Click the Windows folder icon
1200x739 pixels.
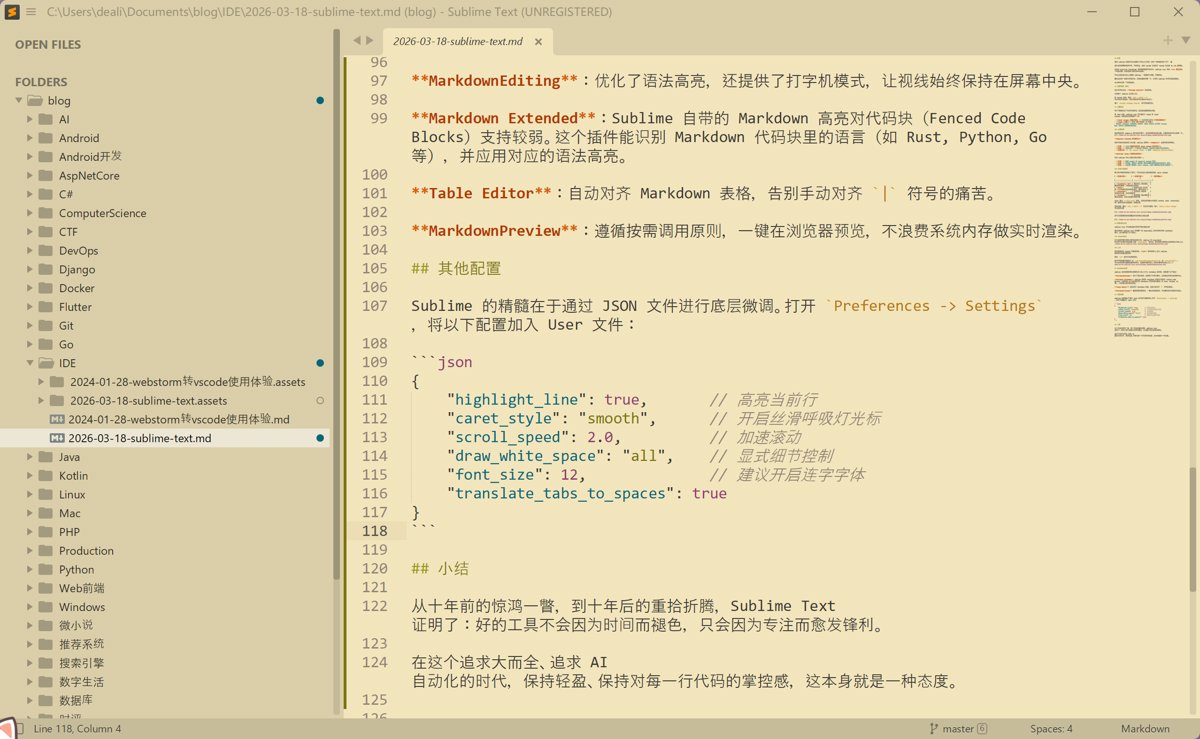pyautogui.click(x=45, y=607)
